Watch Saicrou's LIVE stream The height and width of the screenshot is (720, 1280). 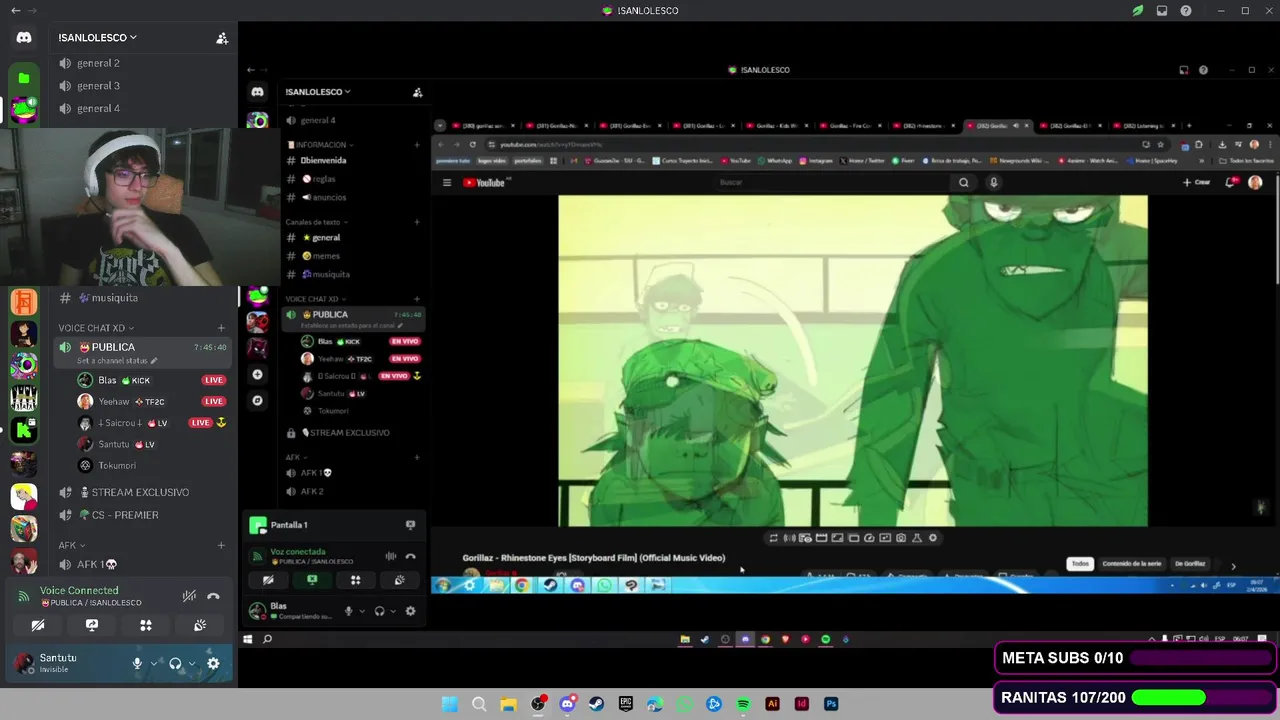tap(201, 423)
